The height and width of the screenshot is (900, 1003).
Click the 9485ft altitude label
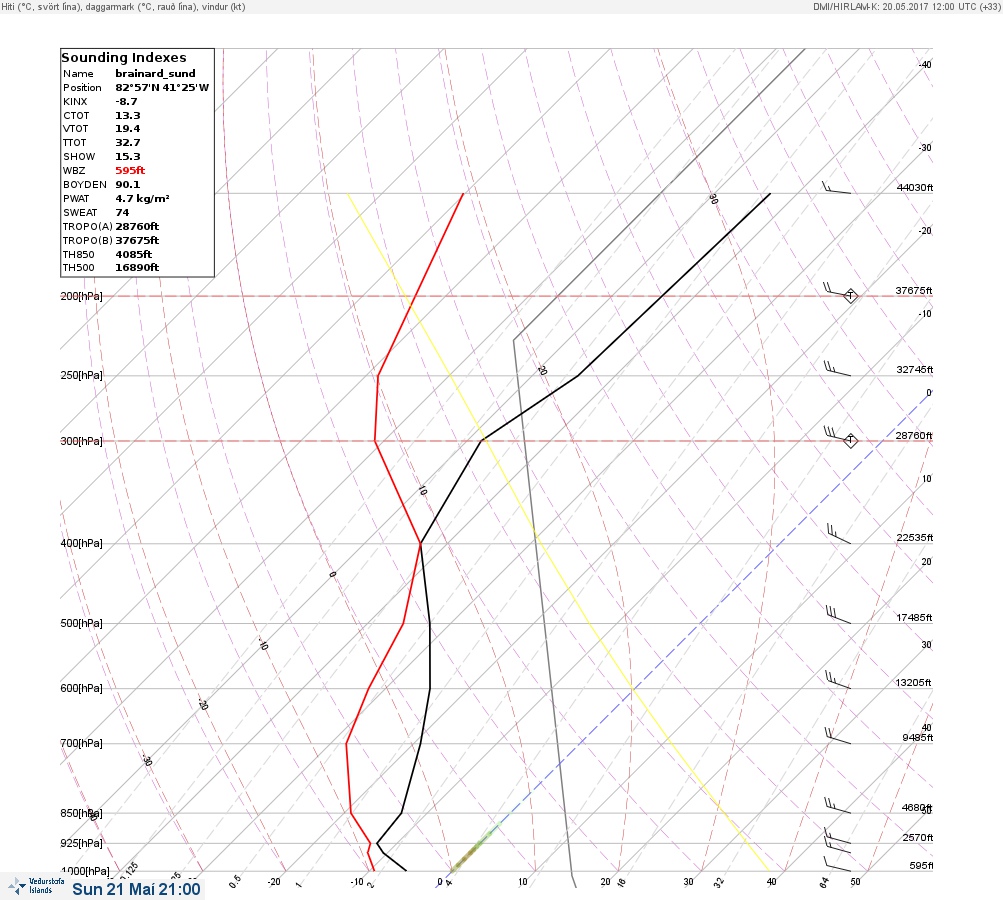click(x=918, y=738)
